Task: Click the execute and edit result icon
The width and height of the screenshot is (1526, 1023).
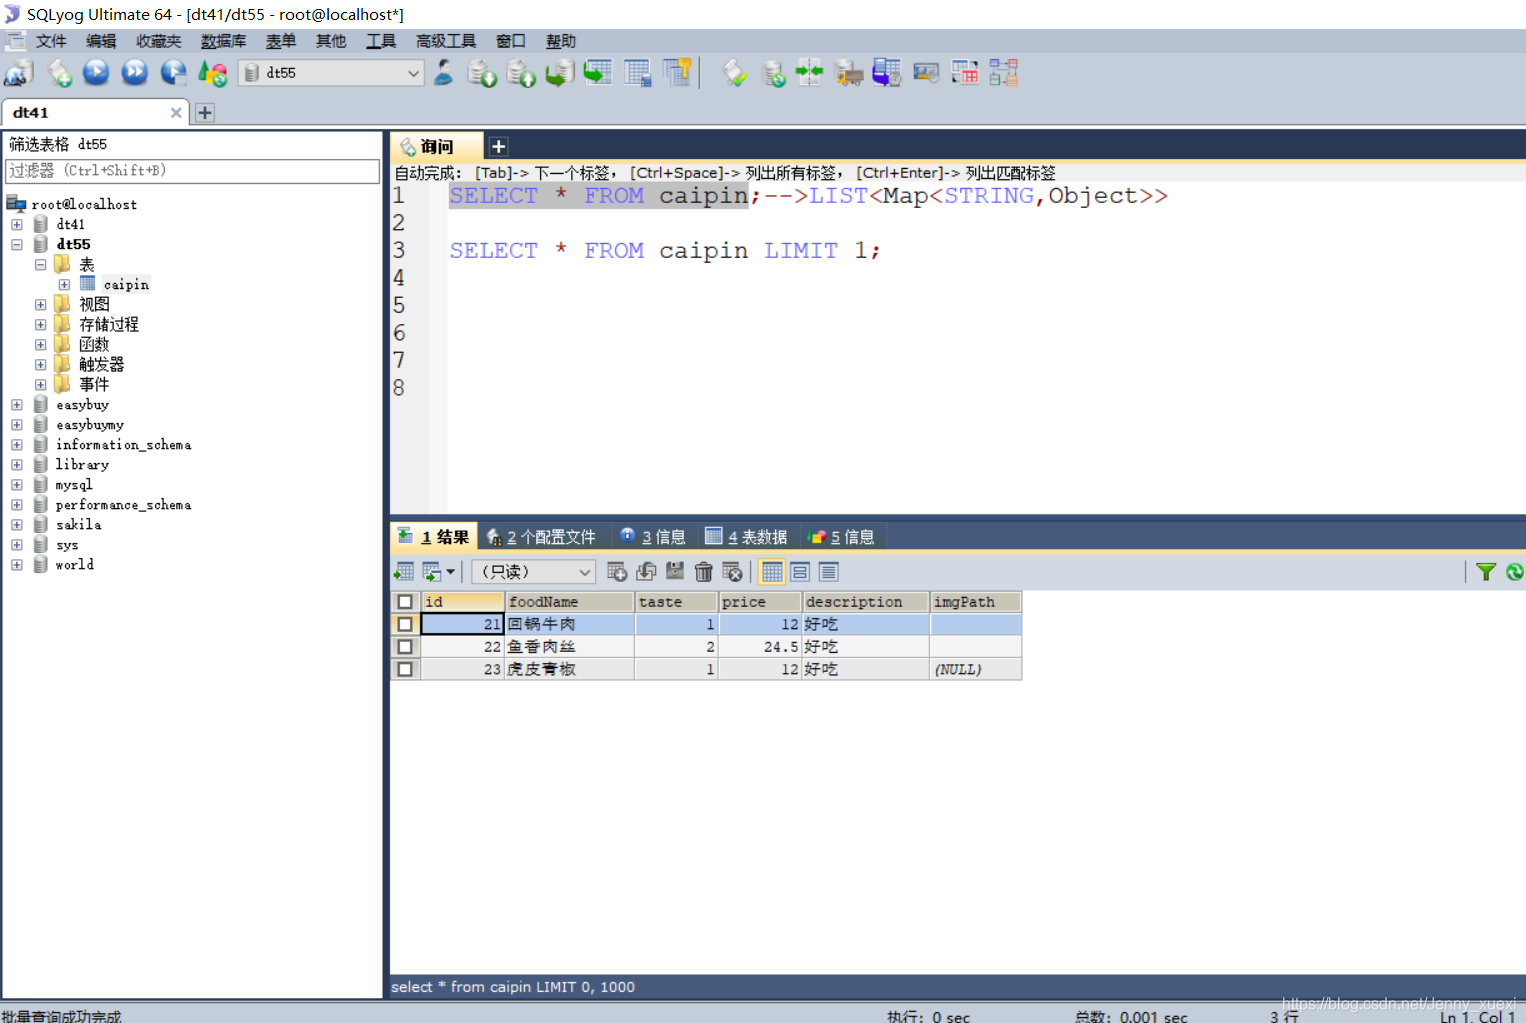Action: coord(173,73)
